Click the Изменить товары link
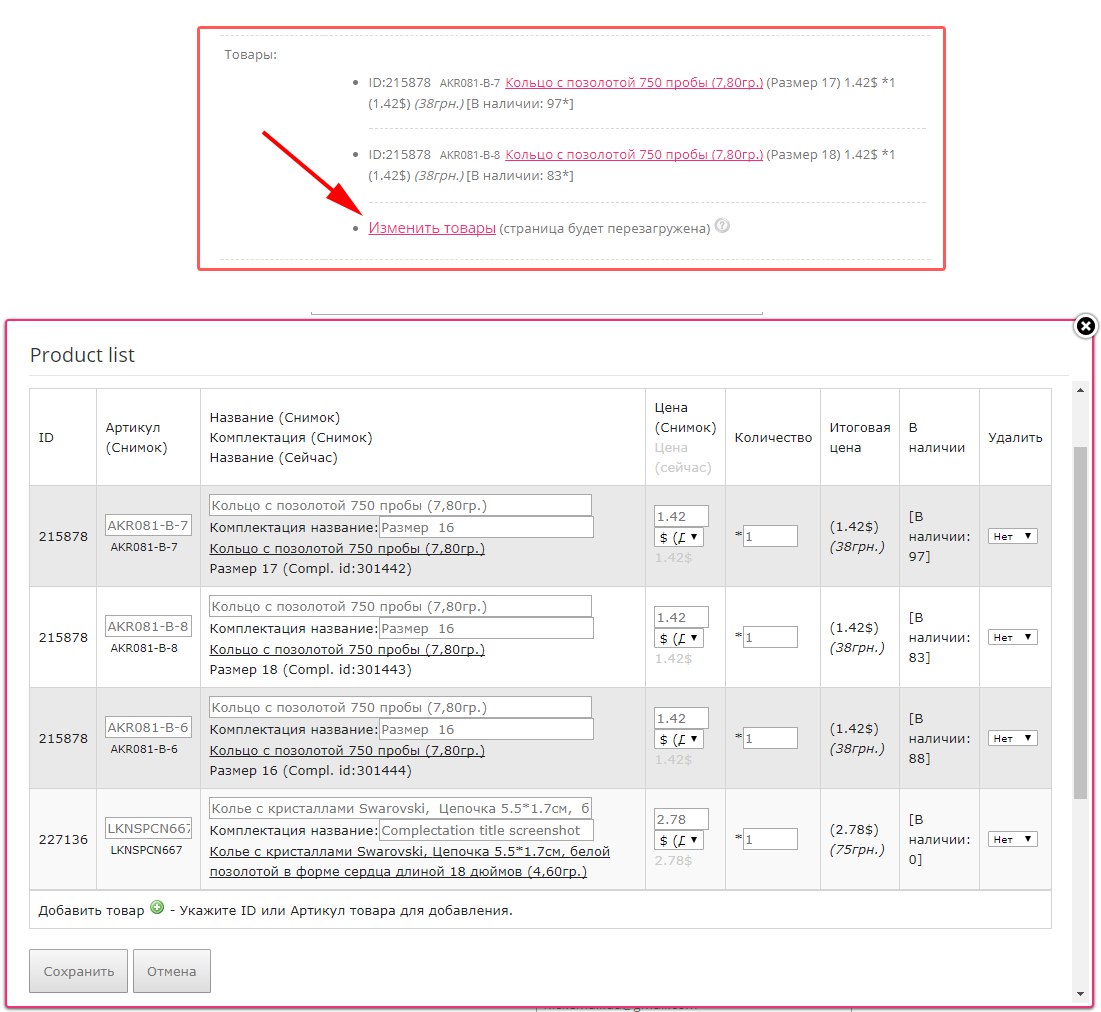This screenshot has height=1012, width=1101. pyautogui.click(x=432, y=228)
